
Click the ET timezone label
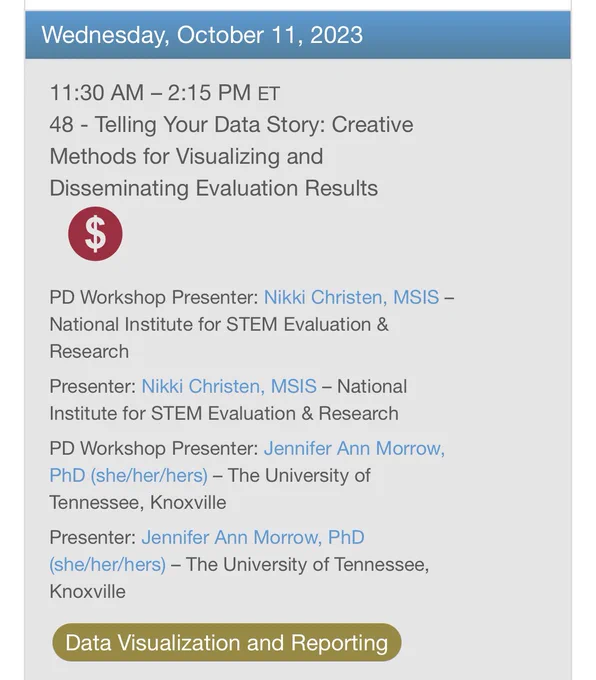(x=269, y=94)
